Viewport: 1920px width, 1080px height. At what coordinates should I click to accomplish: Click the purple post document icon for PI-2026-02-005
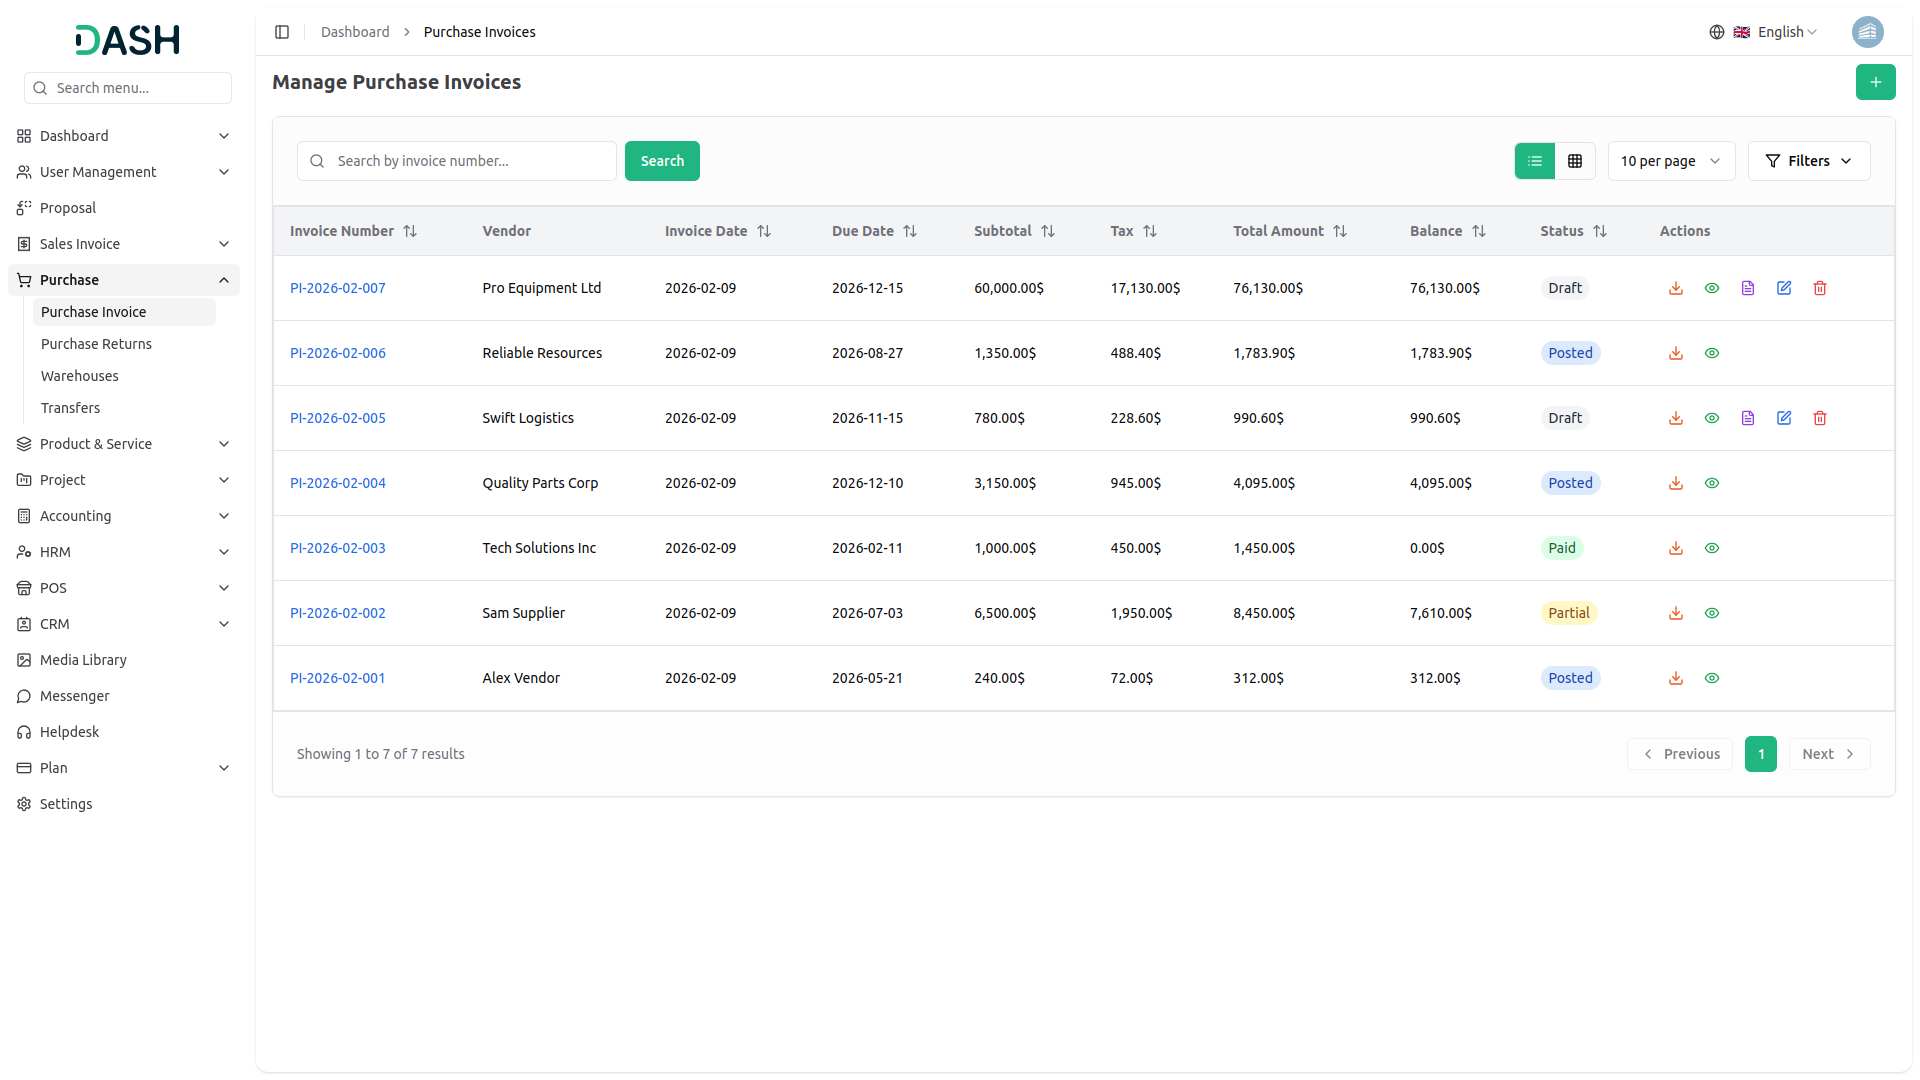point(1748,418)
